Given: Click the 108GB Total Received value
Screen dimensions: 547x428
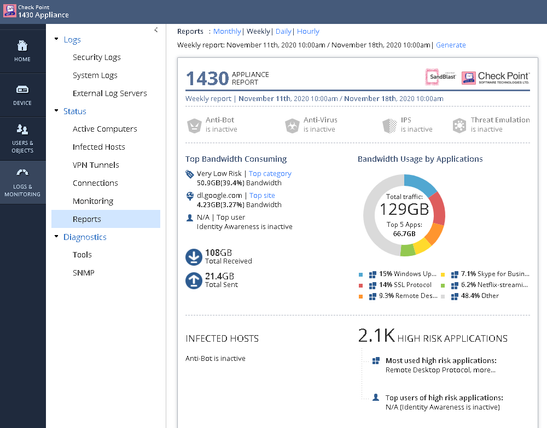Looking at the screenshot, I should pyautogui.click(x=218, y=253).
